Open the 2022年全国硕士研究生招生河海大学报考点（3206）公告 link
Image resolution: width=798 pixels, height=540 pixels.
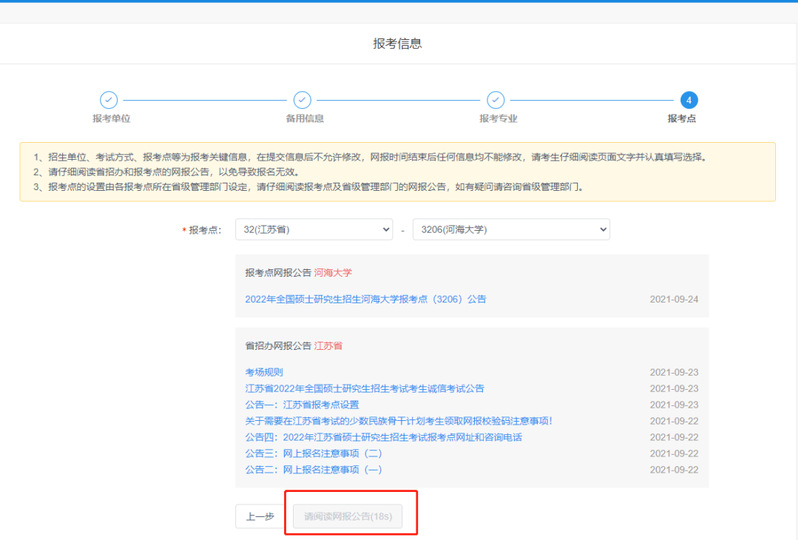pyautogui.click(x=365, y=299)
